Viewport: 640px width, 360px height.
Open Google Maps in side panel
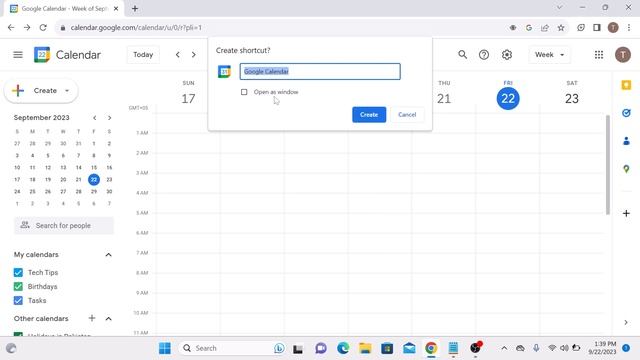coord(626,169)
